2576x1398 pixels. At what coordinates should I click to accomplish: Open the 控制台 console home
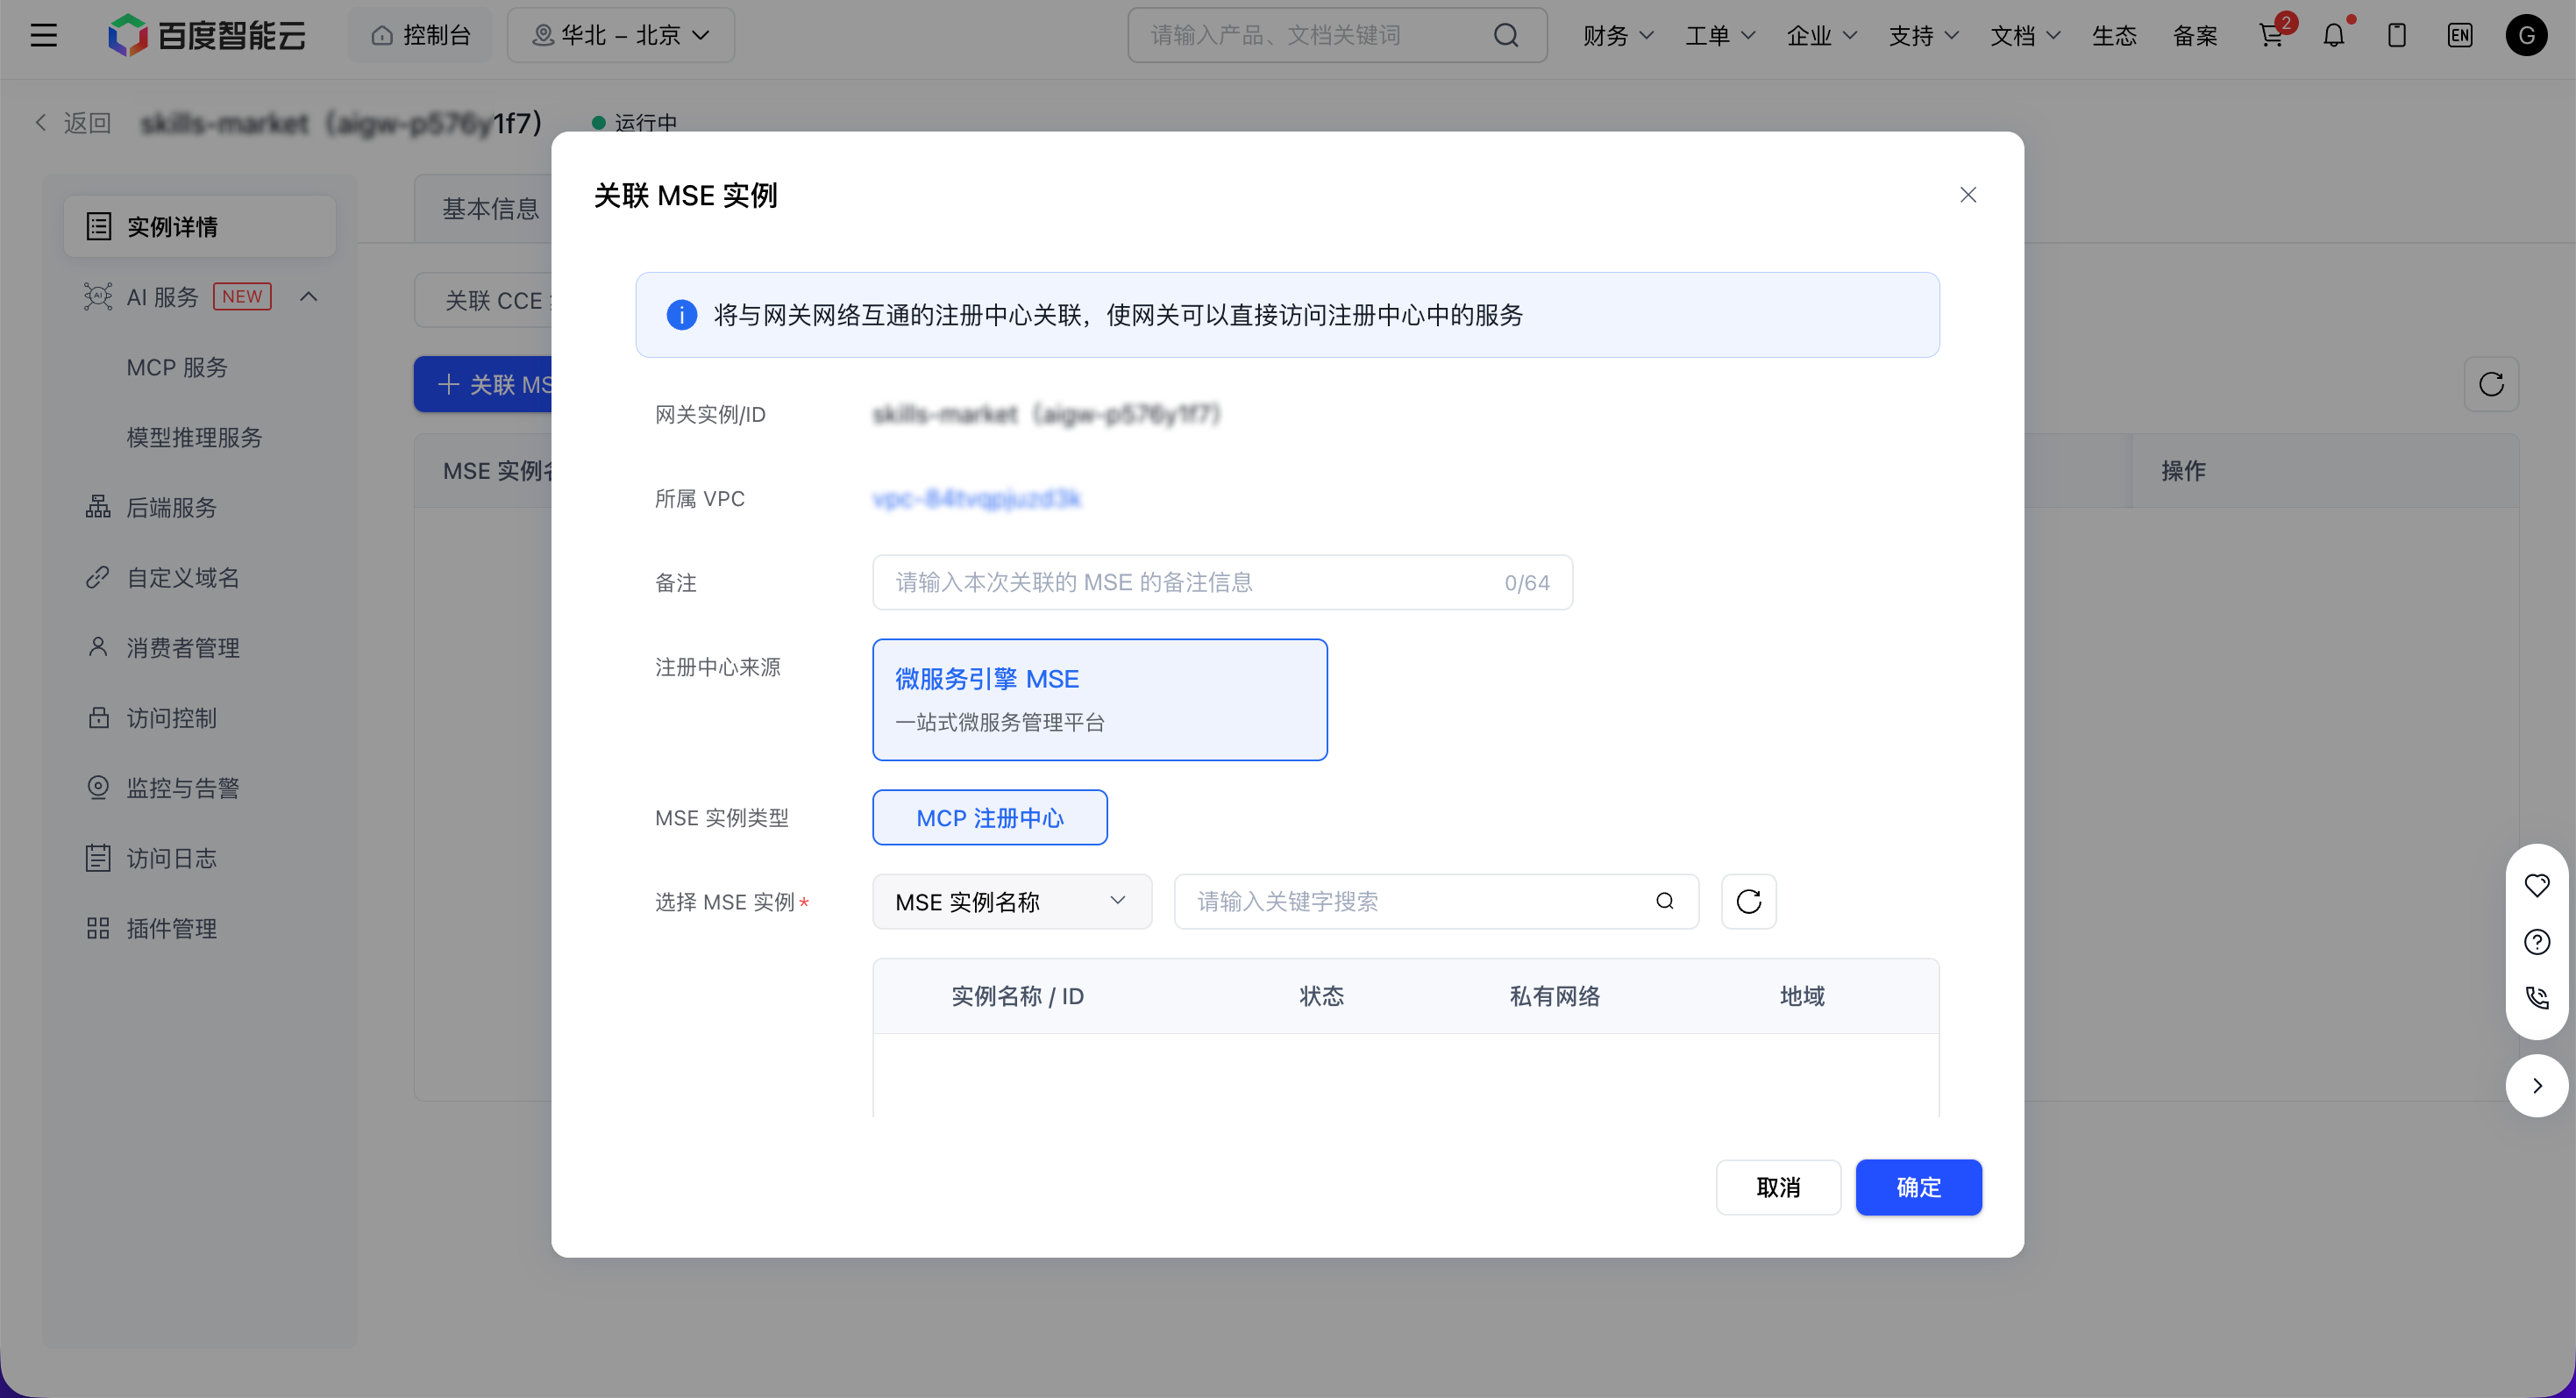[x=420, y=36]
